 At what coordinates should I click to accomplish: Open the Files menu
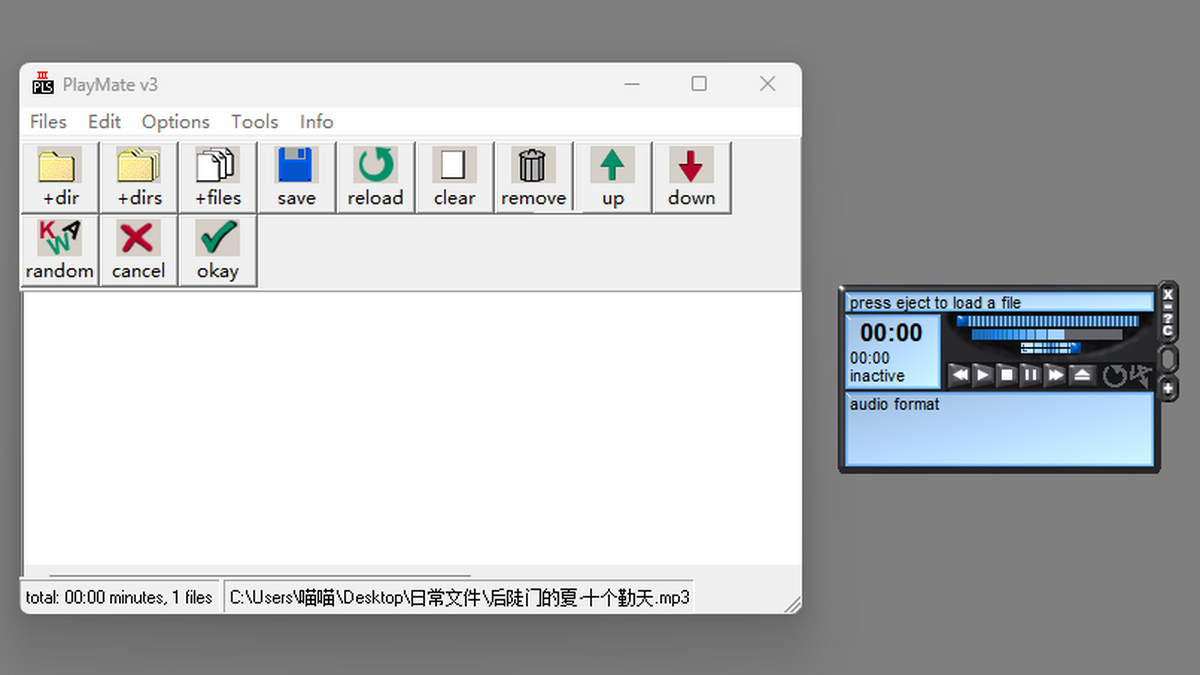tap(48, 122)
